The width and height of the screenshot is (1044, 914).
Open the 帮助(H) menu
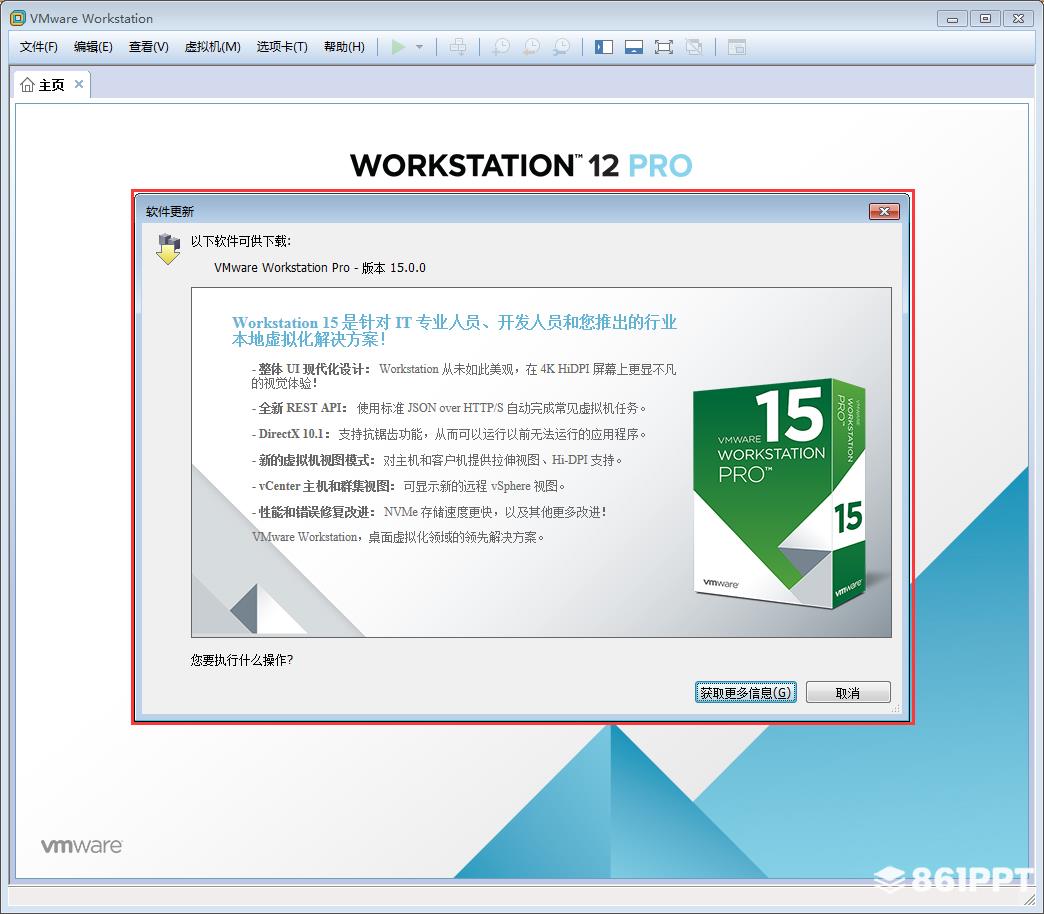click(x=344, y=47)
